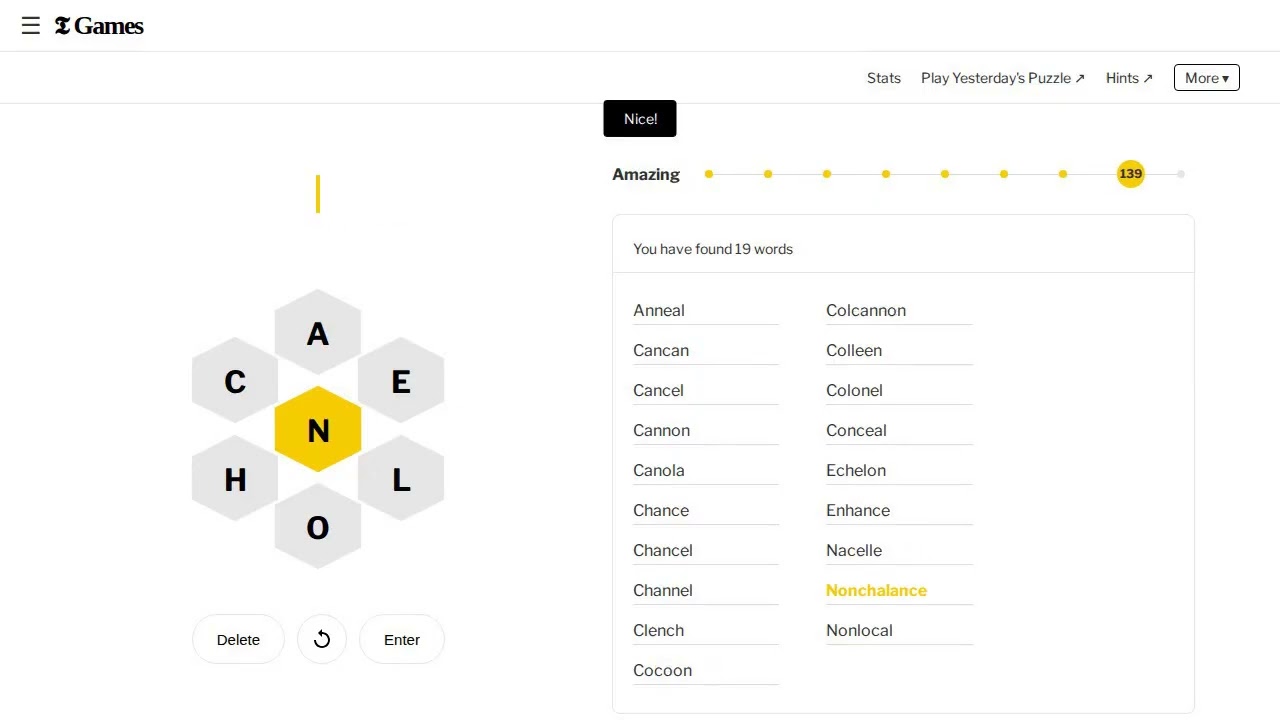Select the highlighted word Nonchalance
Viewport: 1280px width, 720px height.
pyautogui.click(x=876, y=590)
